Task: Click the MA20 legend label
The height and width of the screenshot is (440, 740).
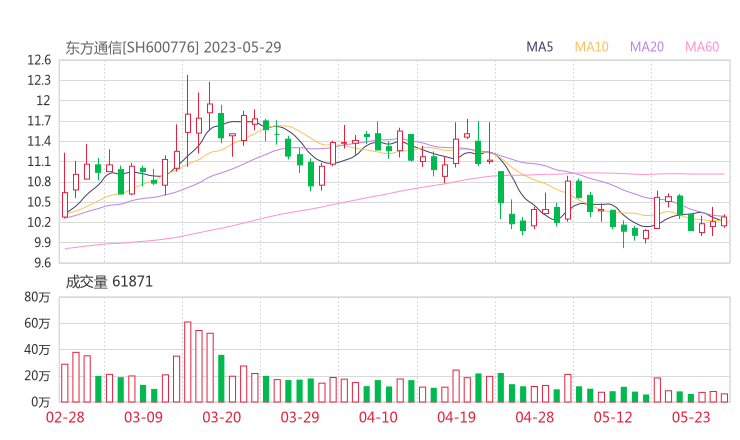Action: (x=647, y=47)
